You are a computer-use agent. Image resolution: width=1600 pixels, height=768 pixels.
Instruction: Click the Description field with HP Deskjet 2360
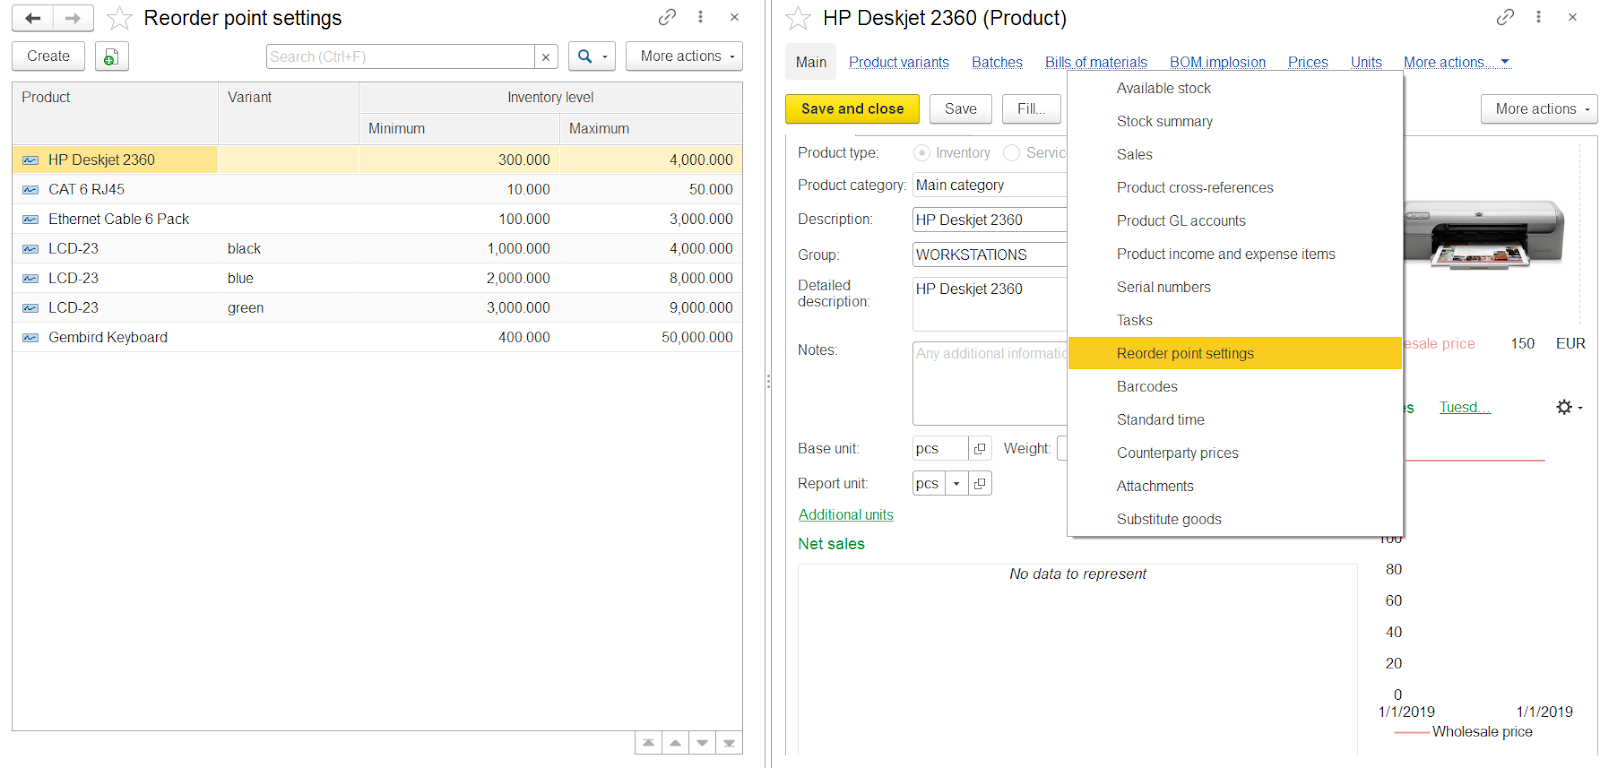tap(990, 220)
